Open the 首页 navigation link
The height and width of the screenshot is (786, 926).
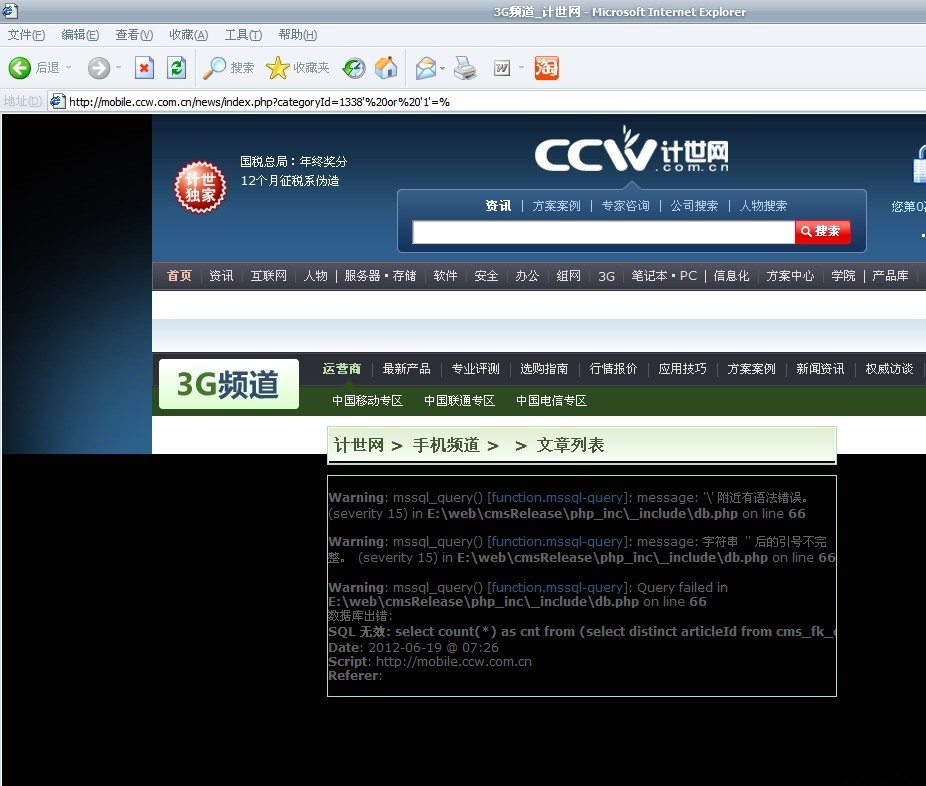[x=179, y=276]
